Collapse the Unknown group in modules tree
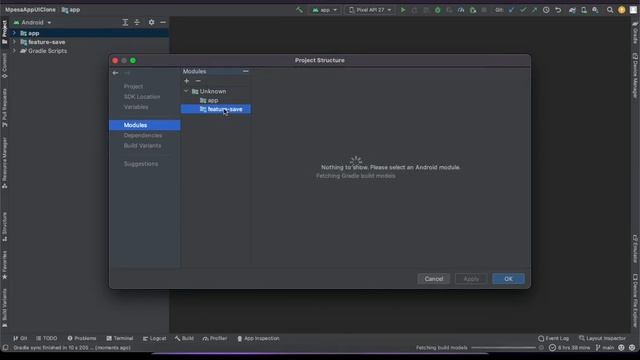 tap(187, 91)
